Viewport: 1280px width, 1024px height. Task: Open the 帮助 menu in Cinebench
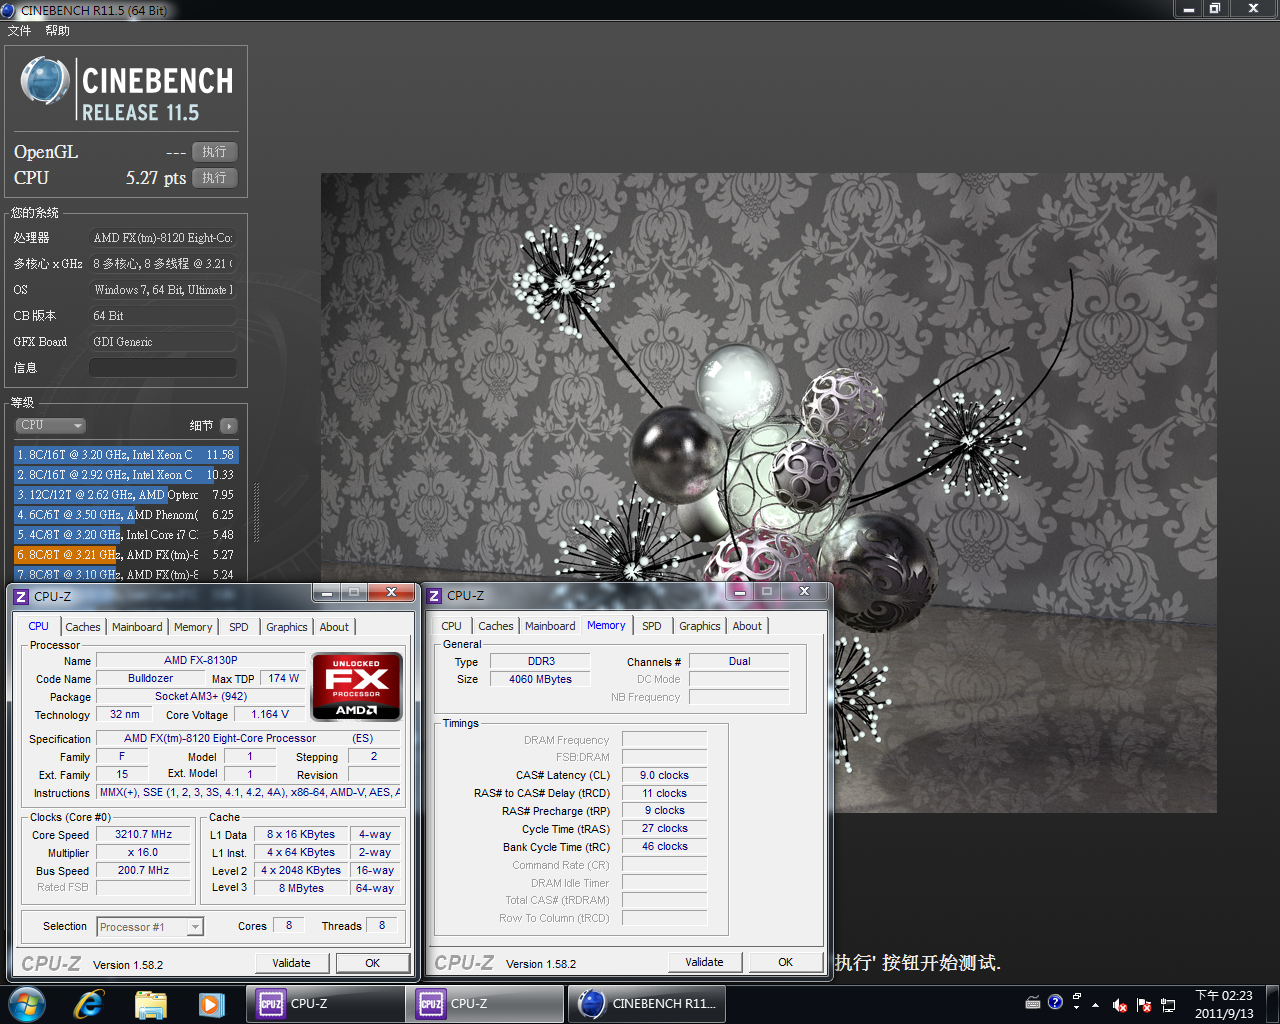point(57,31)
